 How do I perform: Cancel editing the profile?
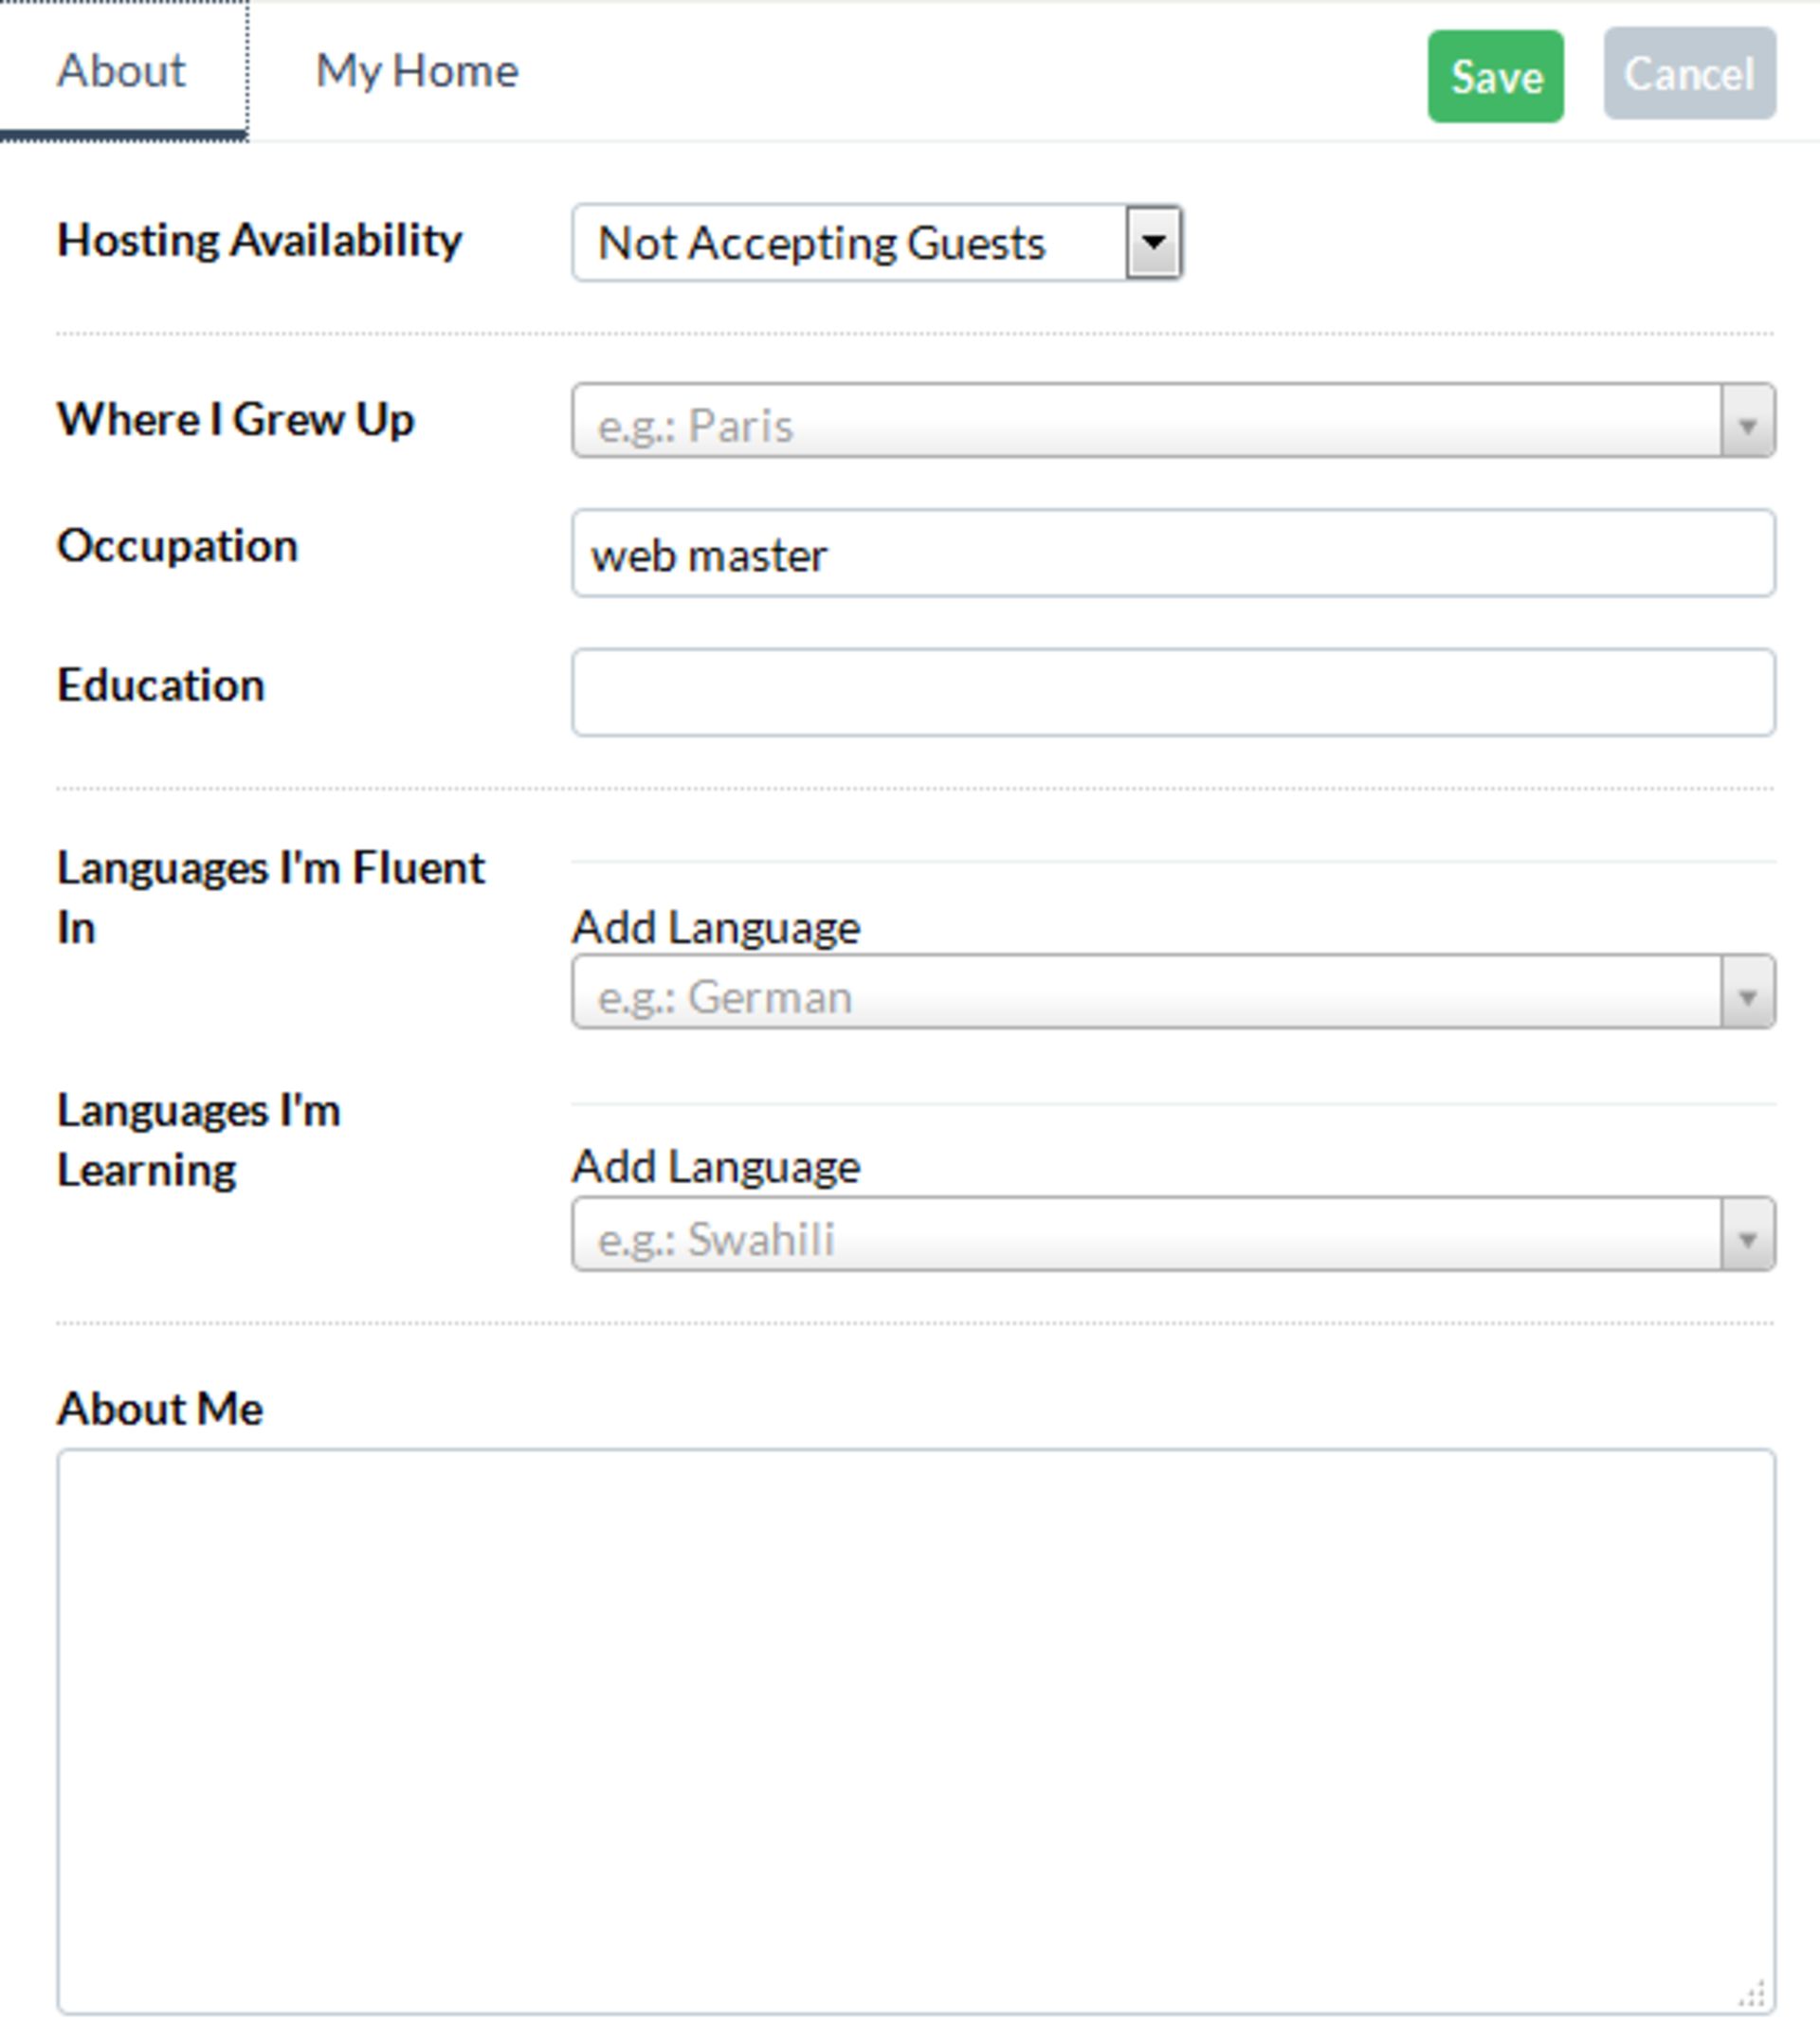point(1689,74)
